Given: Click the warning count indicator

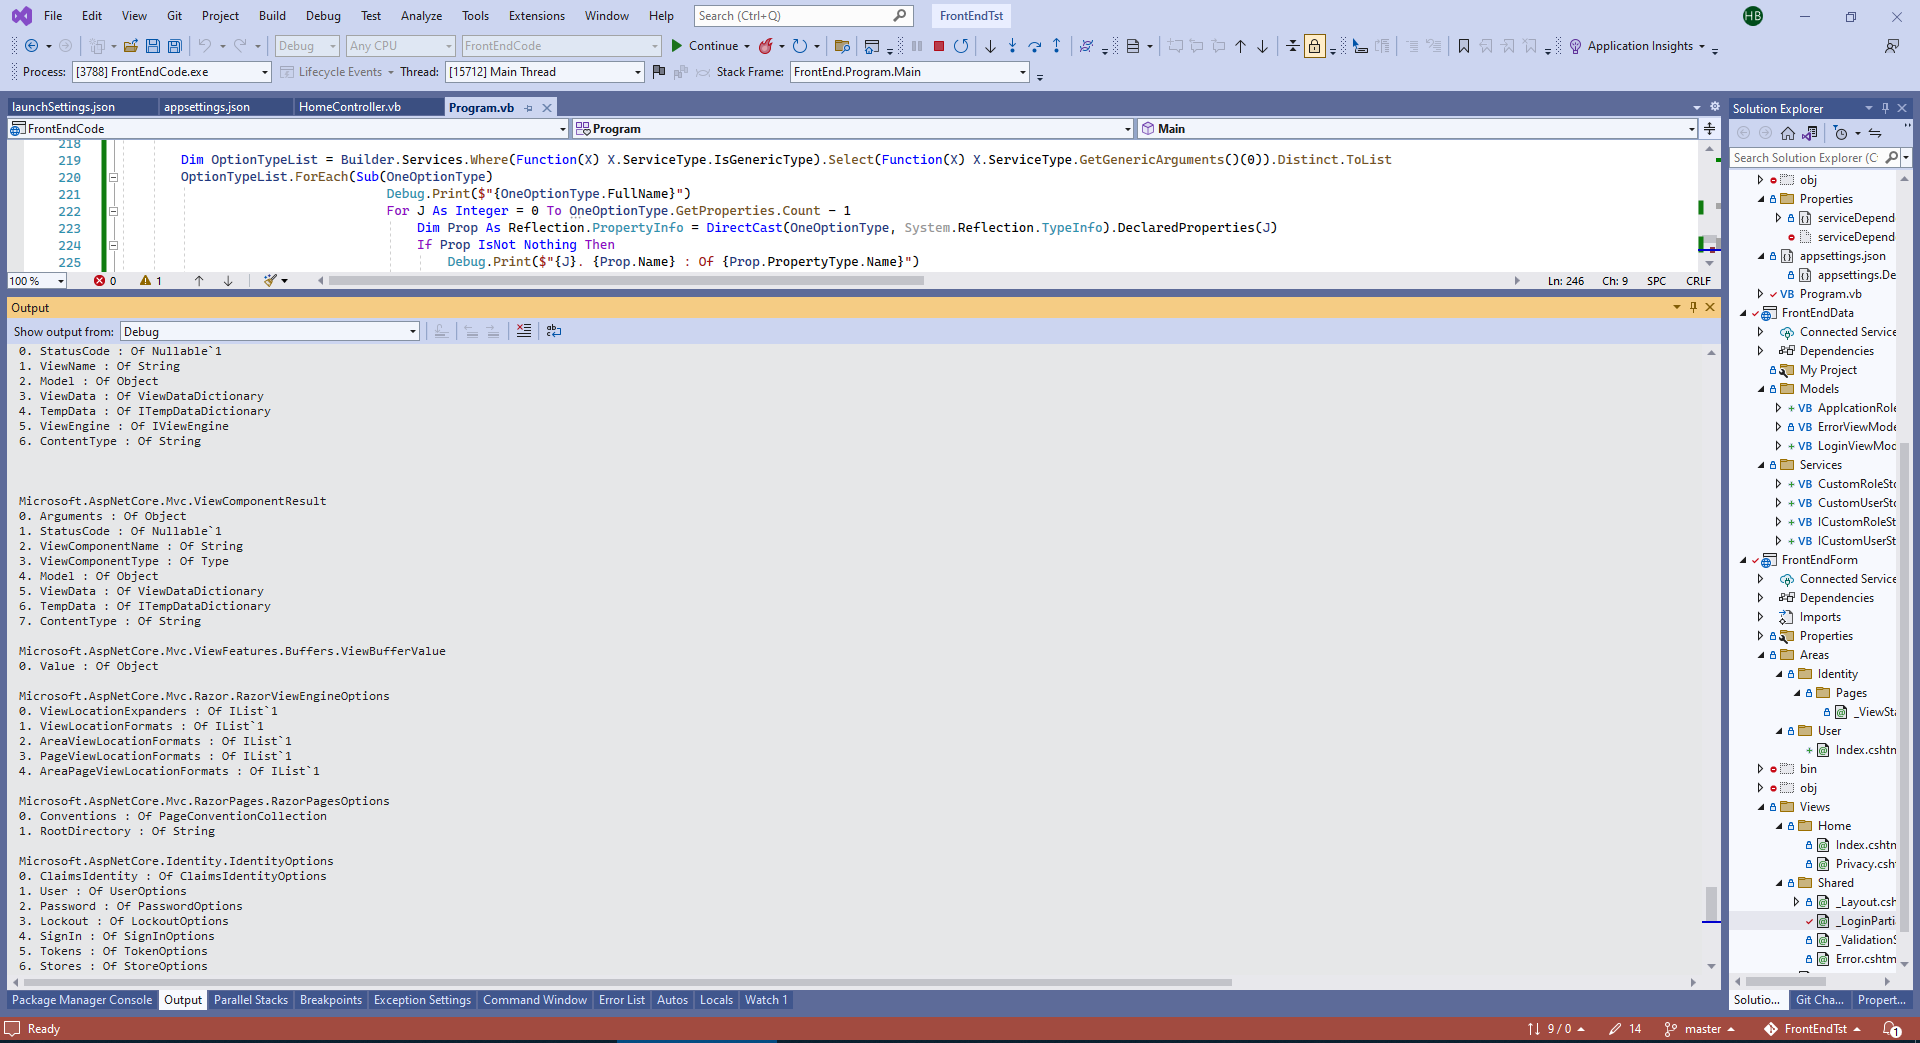Looking at the screenshot, I should click(146, 281).
